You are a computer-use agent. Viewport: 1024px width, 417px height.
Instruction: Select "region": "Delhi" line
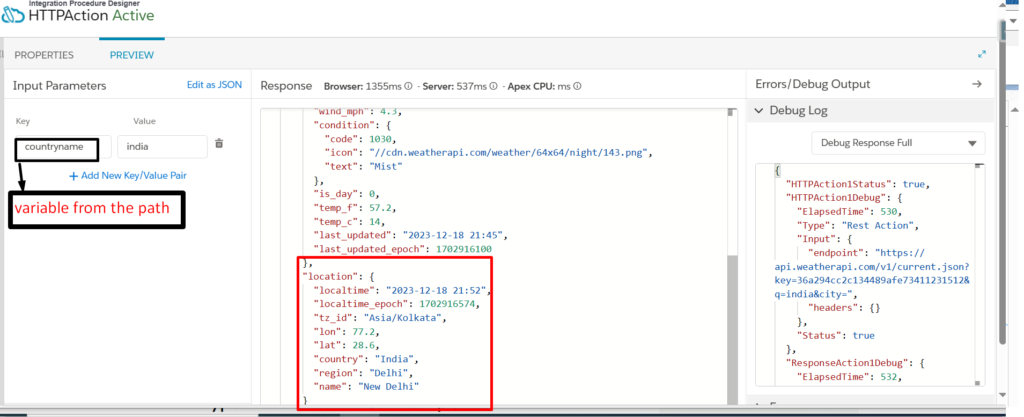pos(362,373)
